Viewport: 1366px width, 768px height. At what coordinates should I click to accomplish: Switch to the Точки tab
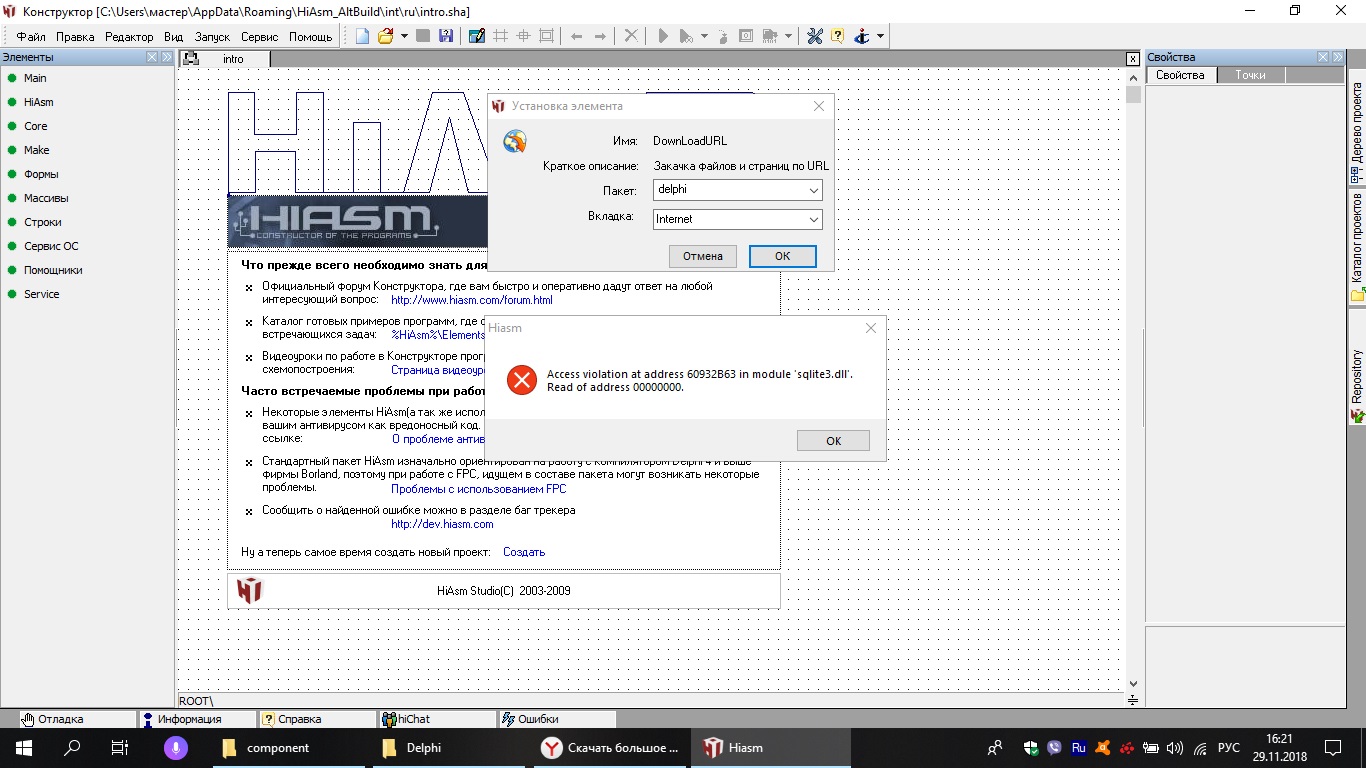pos(1250,75)
